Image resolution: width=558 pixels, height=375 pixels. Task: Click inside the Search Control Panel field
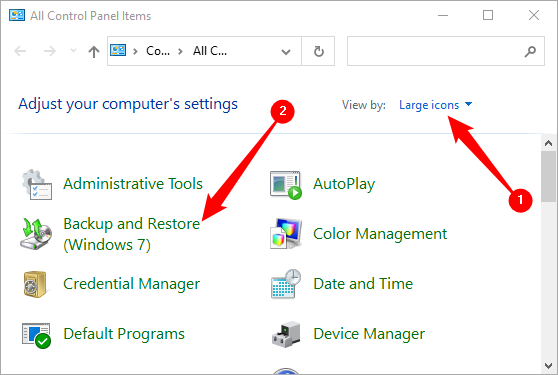coord(446,51)
